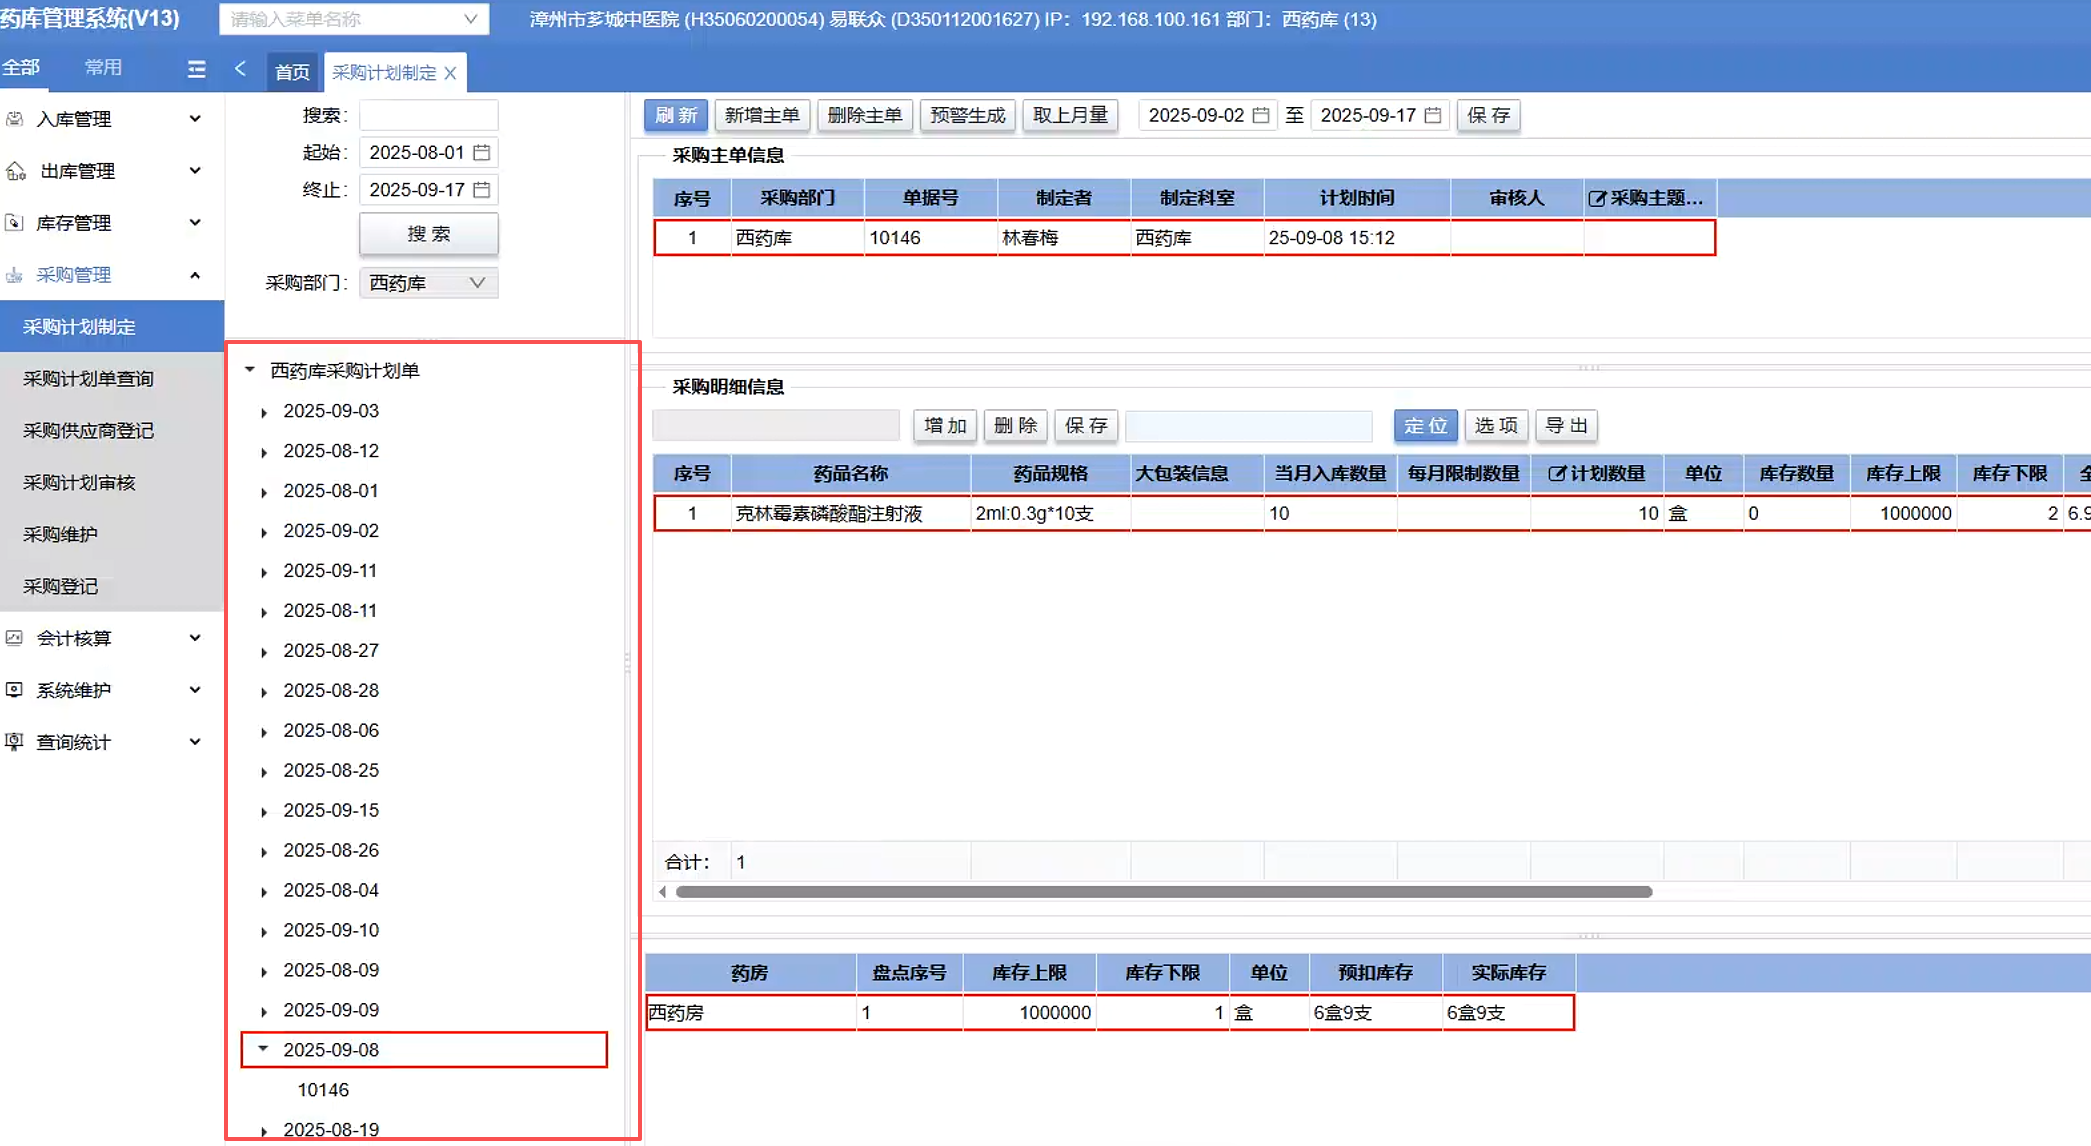Open calendar icon for 2025-09-17 toolbar field
This screenshot has height=1146, width=2091.
point(1433,115)
